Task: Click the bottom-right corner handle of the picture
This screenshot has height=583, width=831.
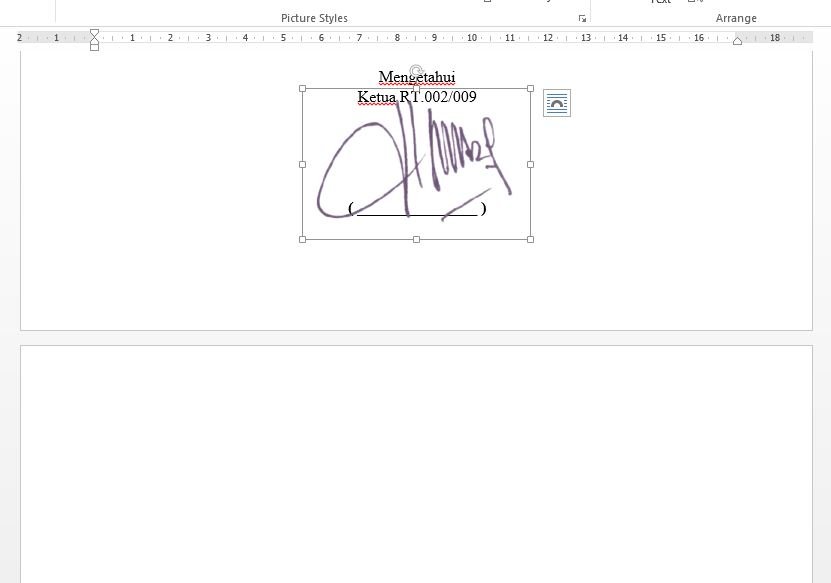Action: 530,239
